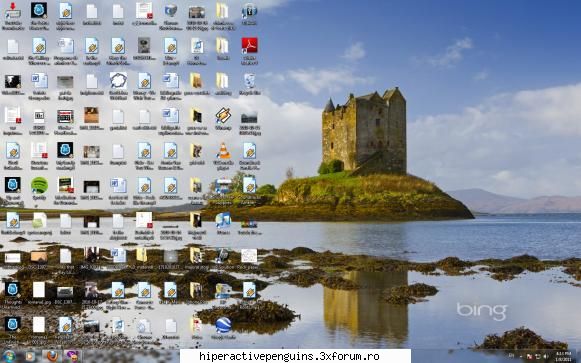Select the orange sunset photo thumbnail

39,256
